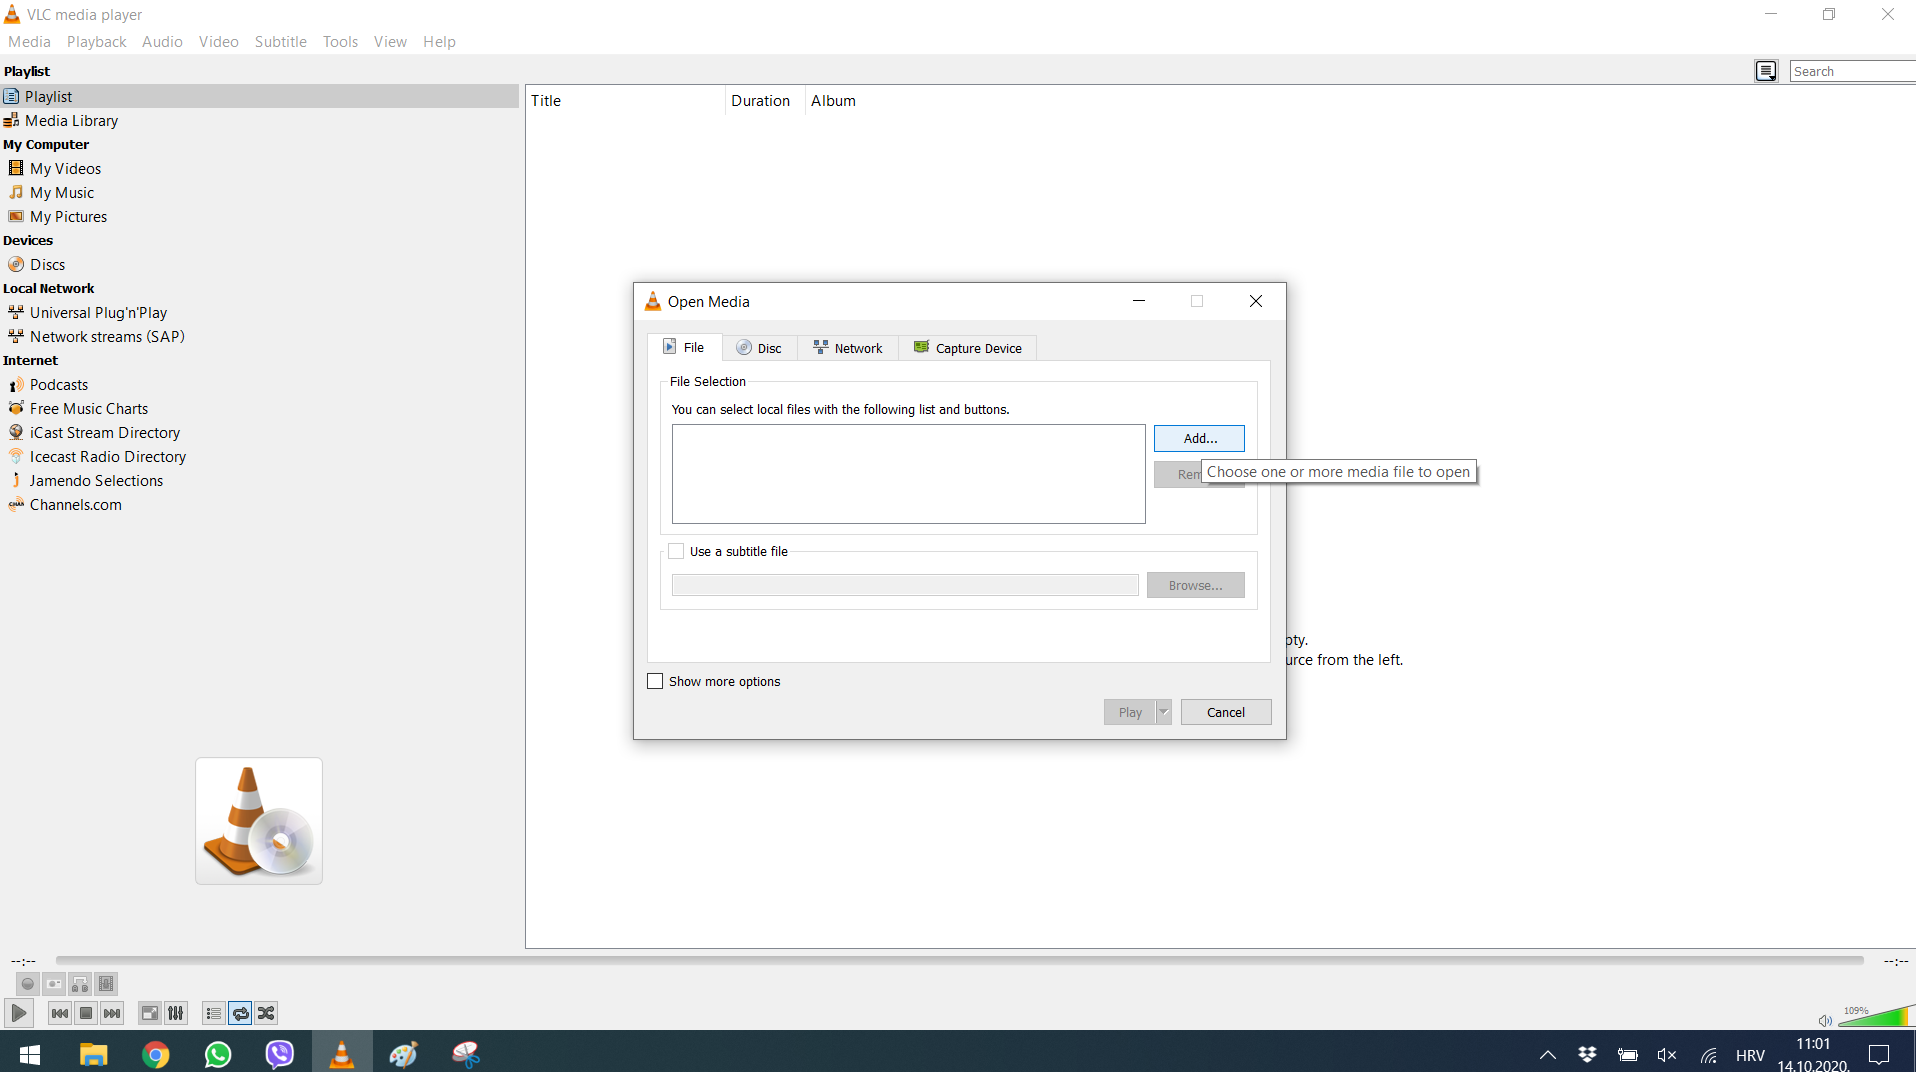Open the extended settings equalizer
This screenshot has height=1072, width=1916.
coord(175,1013)
